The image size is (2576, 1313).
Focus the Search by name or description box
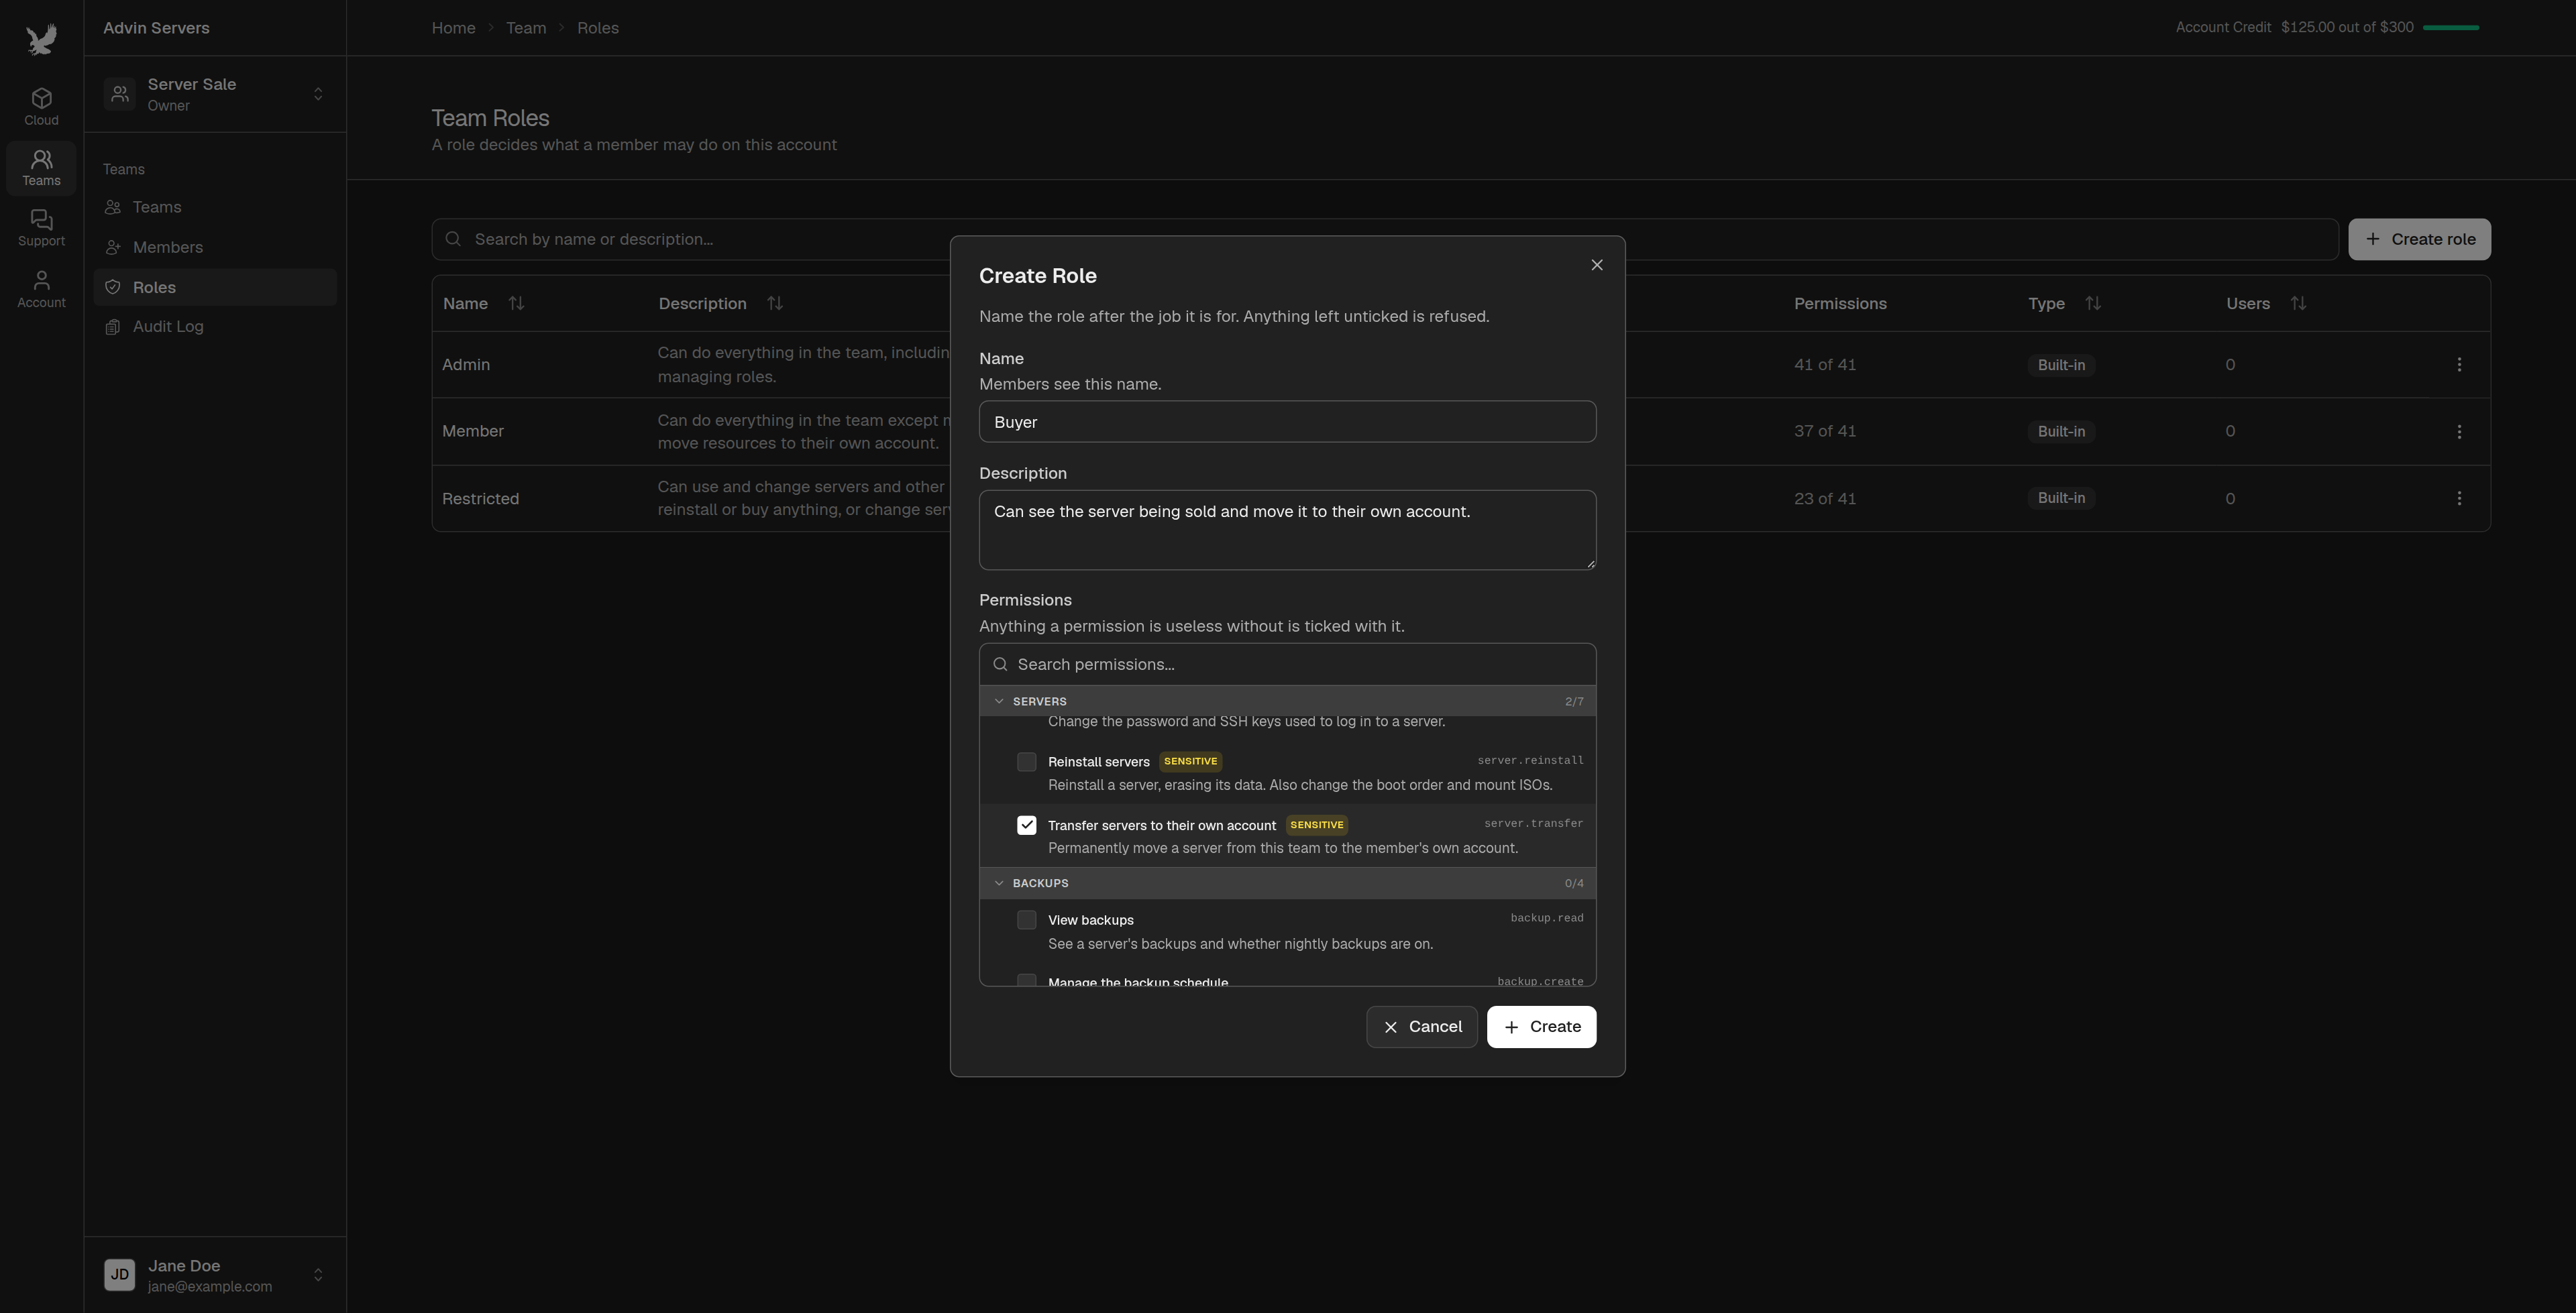pyautogui.click(x=1385, y=239)
